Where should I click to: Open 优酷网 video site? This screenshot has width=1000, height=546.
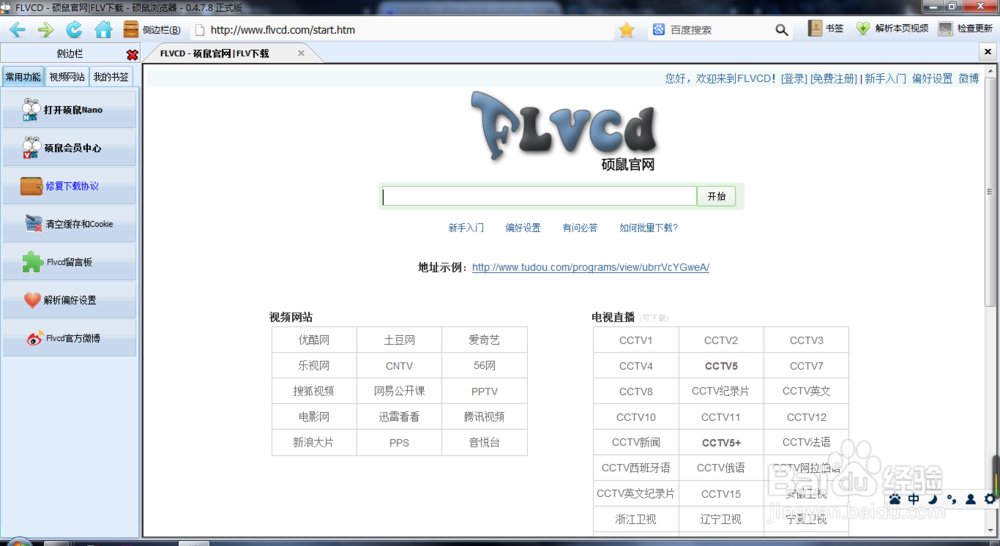click(x=314, y=340)
